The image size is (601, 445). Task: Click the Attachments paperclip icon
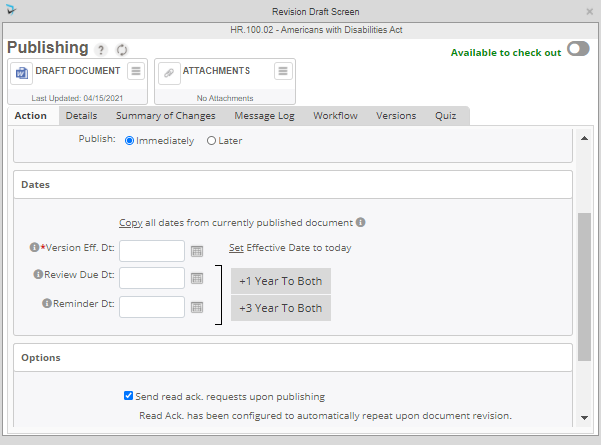click(x=169, y=73)
